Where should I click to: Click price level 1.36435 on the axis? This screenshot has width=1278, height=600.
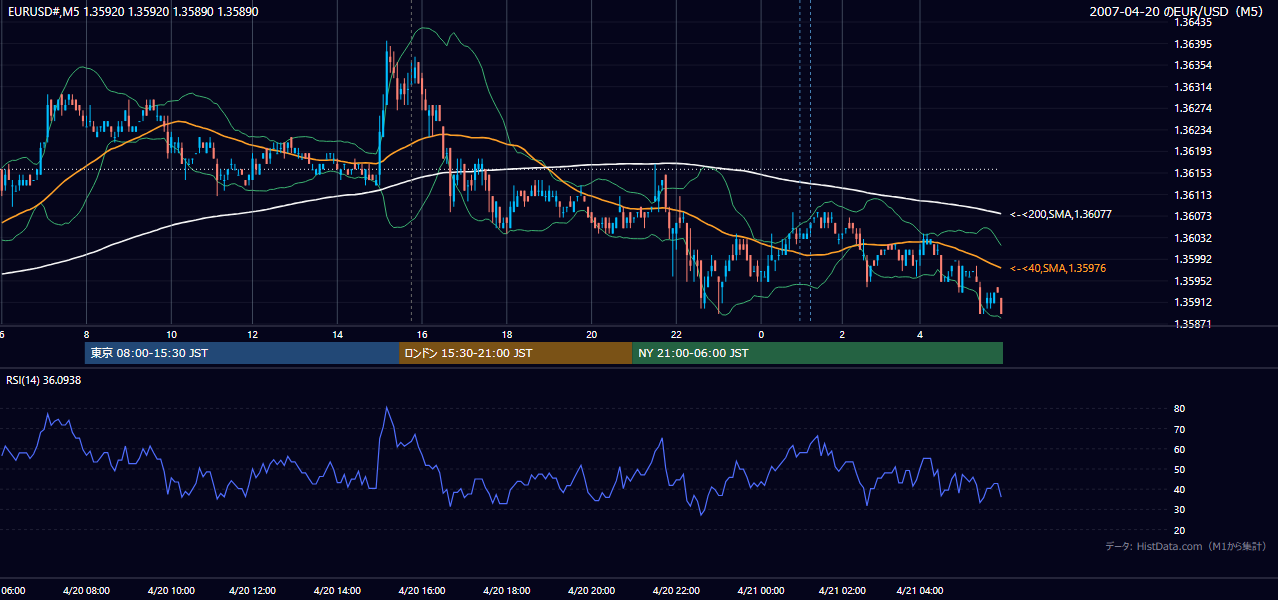click(1194, 22)
